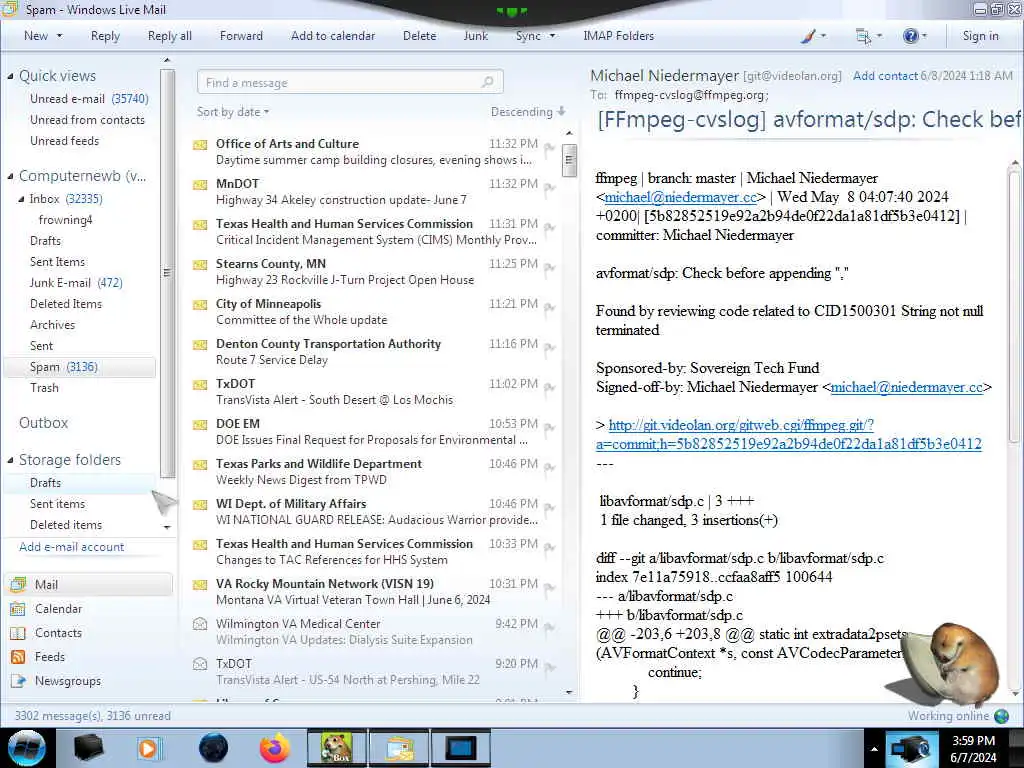Click Add contact link
This screenshot has width=1024, height=768.
(x=885, y=76)
